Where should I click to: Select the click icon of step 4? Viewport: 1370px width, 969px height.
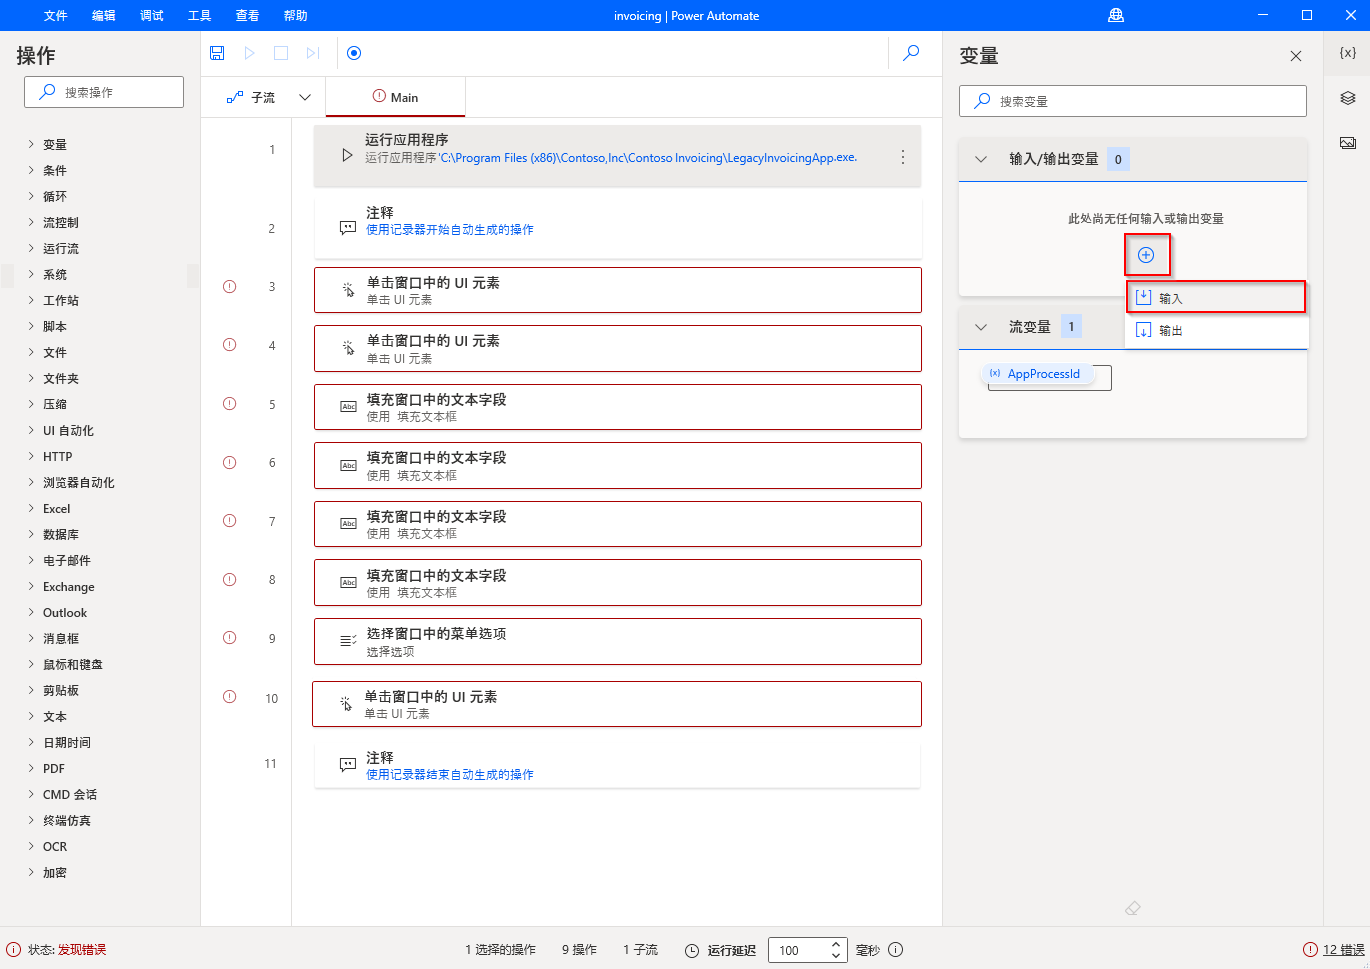tap(348, 348)
